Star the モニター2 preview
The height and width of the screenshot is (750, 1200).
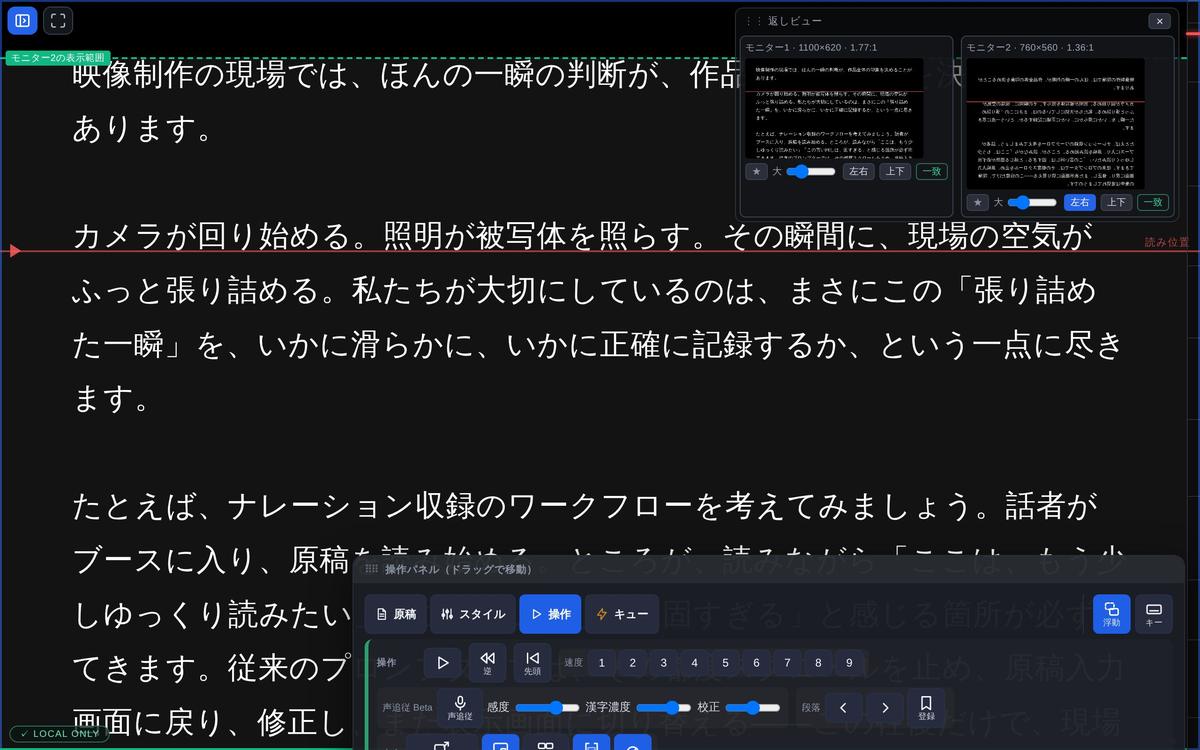pos(978,202)
